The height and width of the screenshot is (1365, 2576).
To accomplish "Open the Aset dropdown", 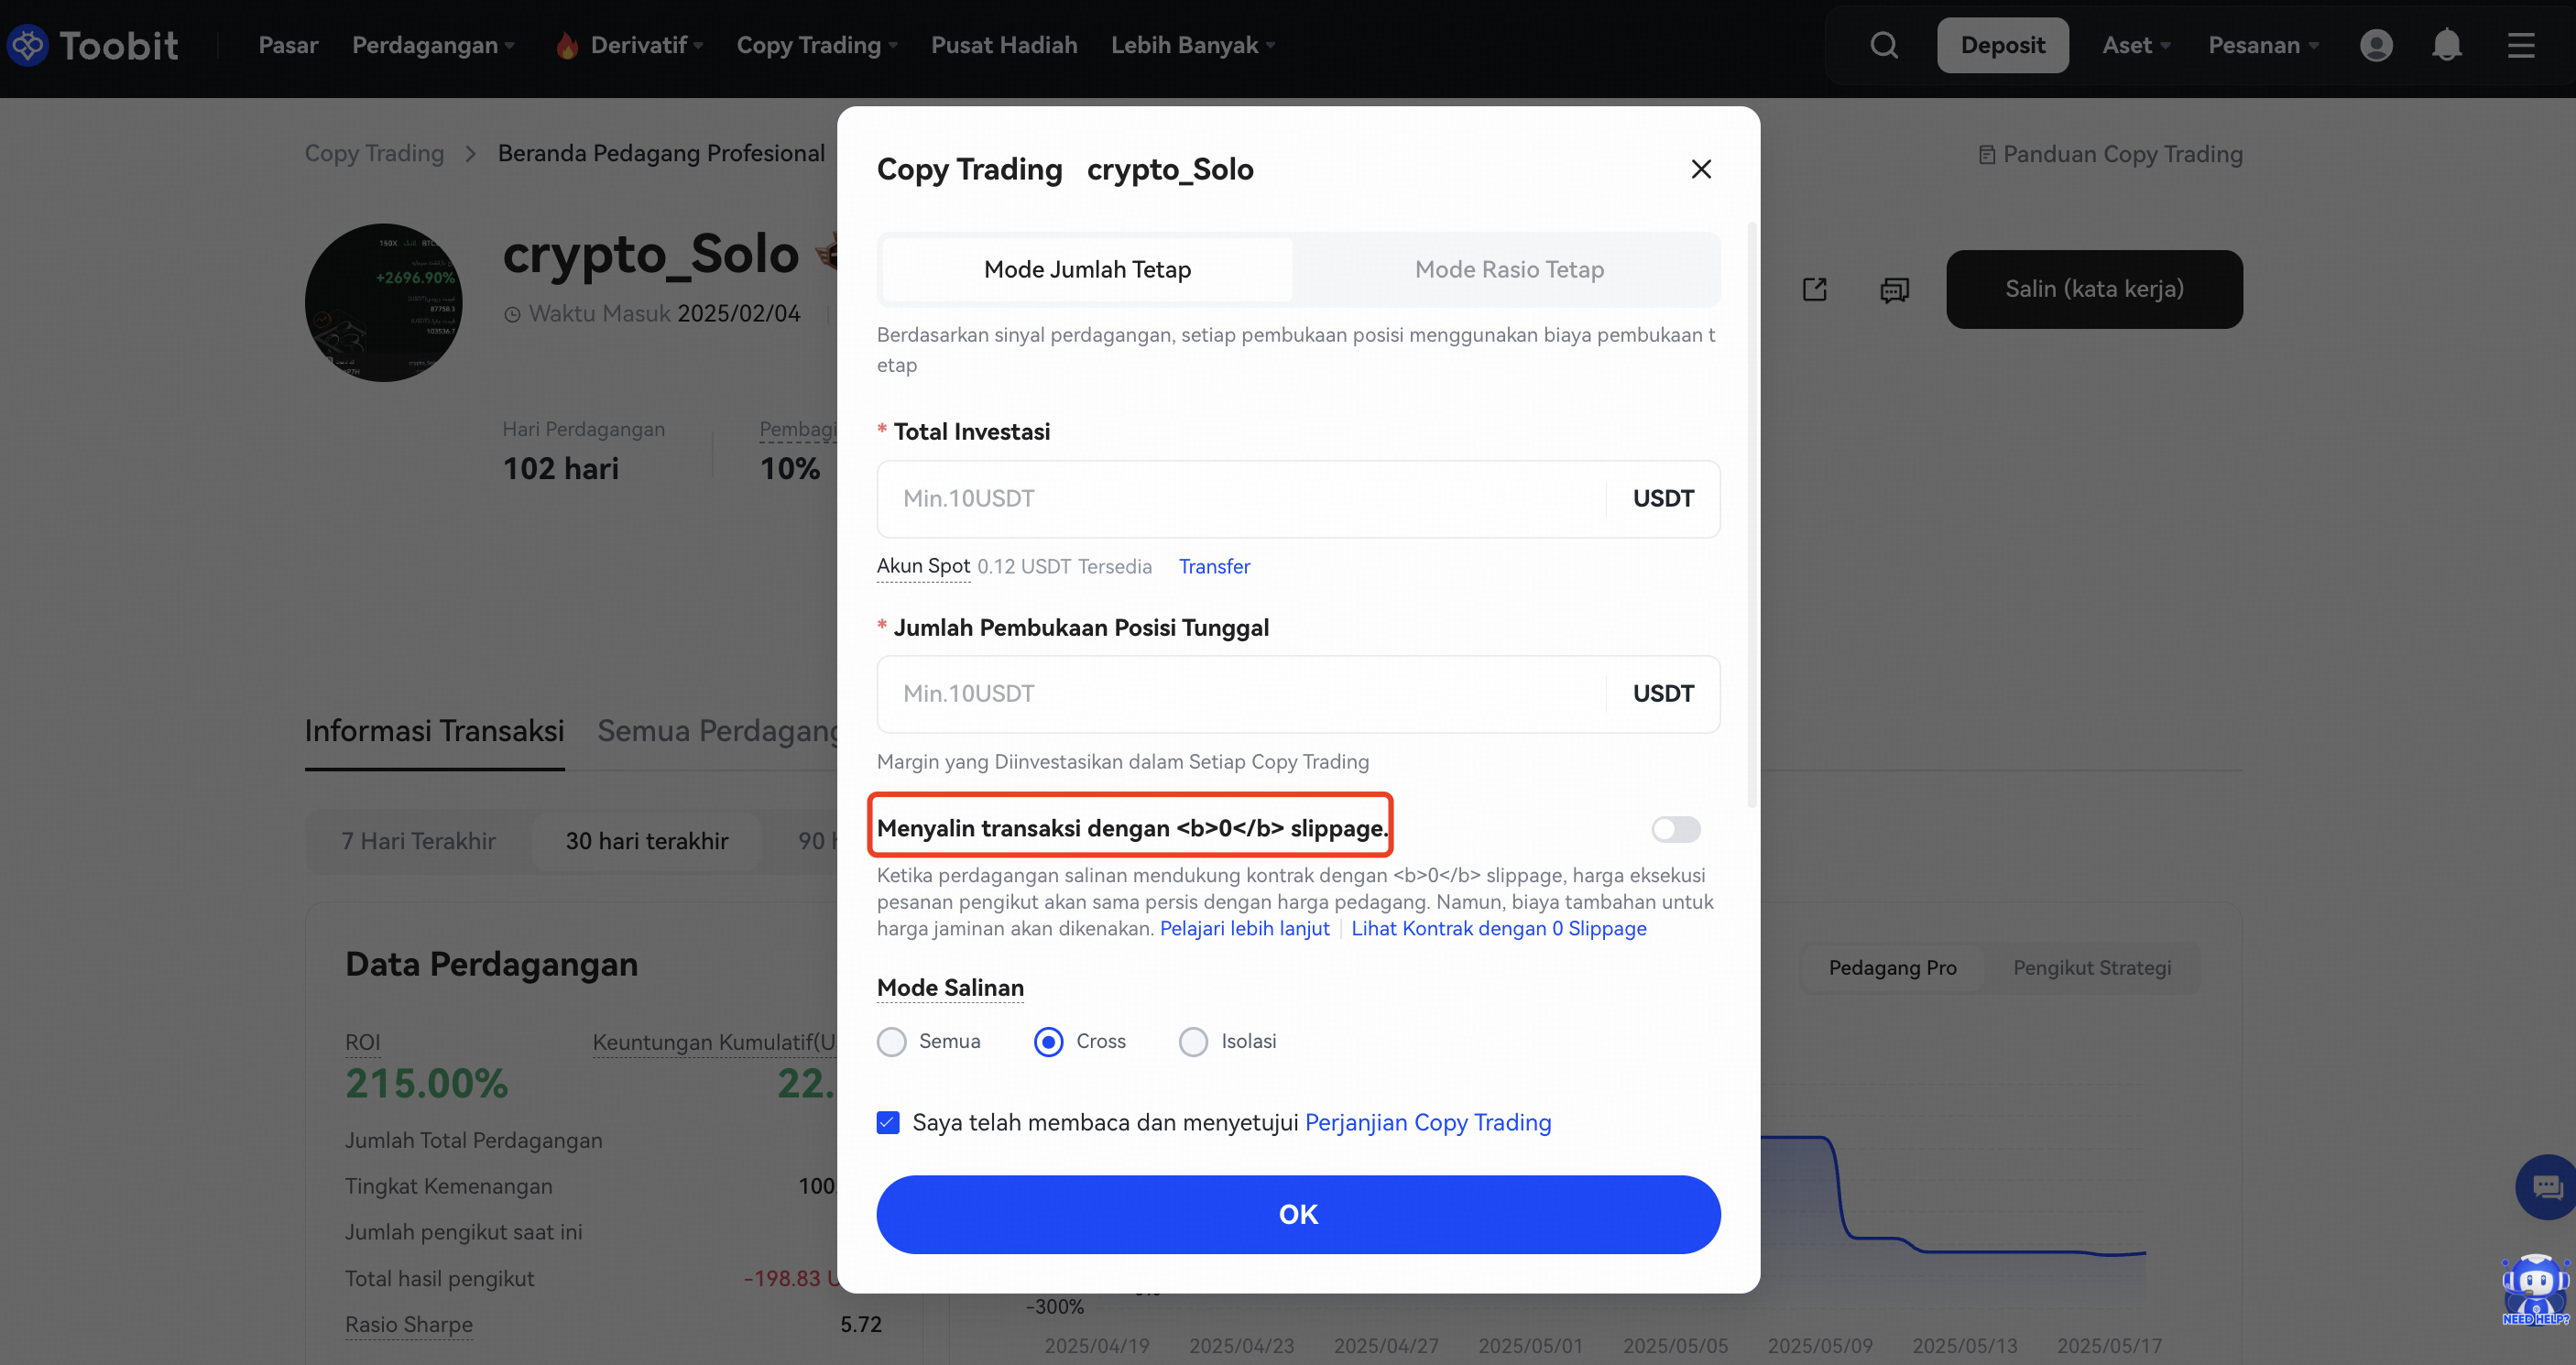I will pos(2135,45).
